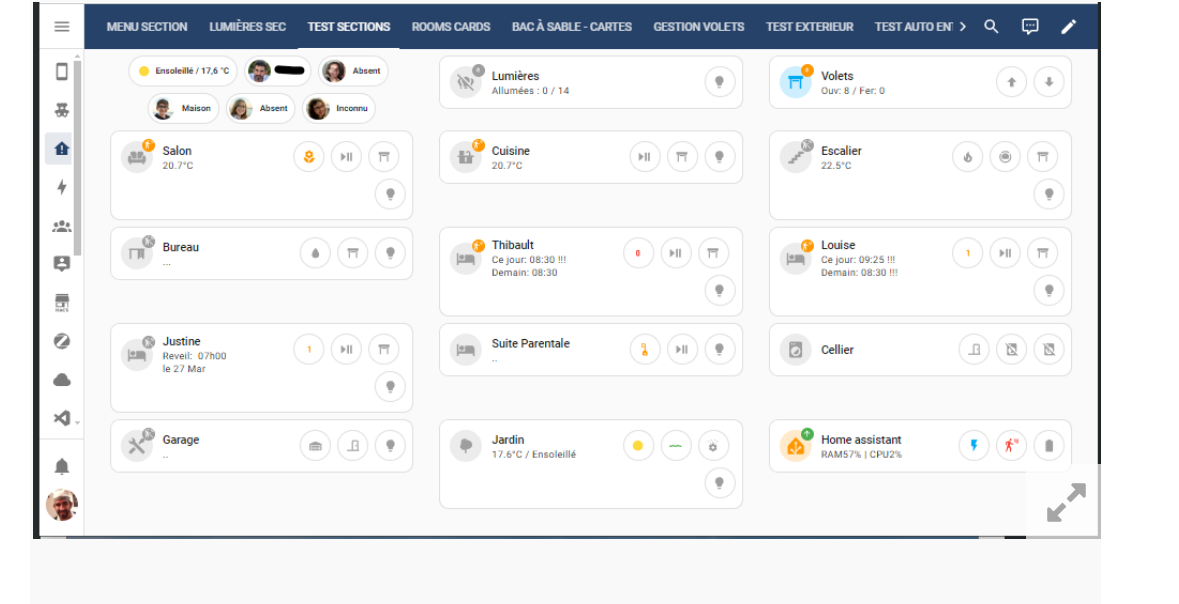Open the people group icon in sidebar
1179x604 pixels.
(x=62, y=226)
